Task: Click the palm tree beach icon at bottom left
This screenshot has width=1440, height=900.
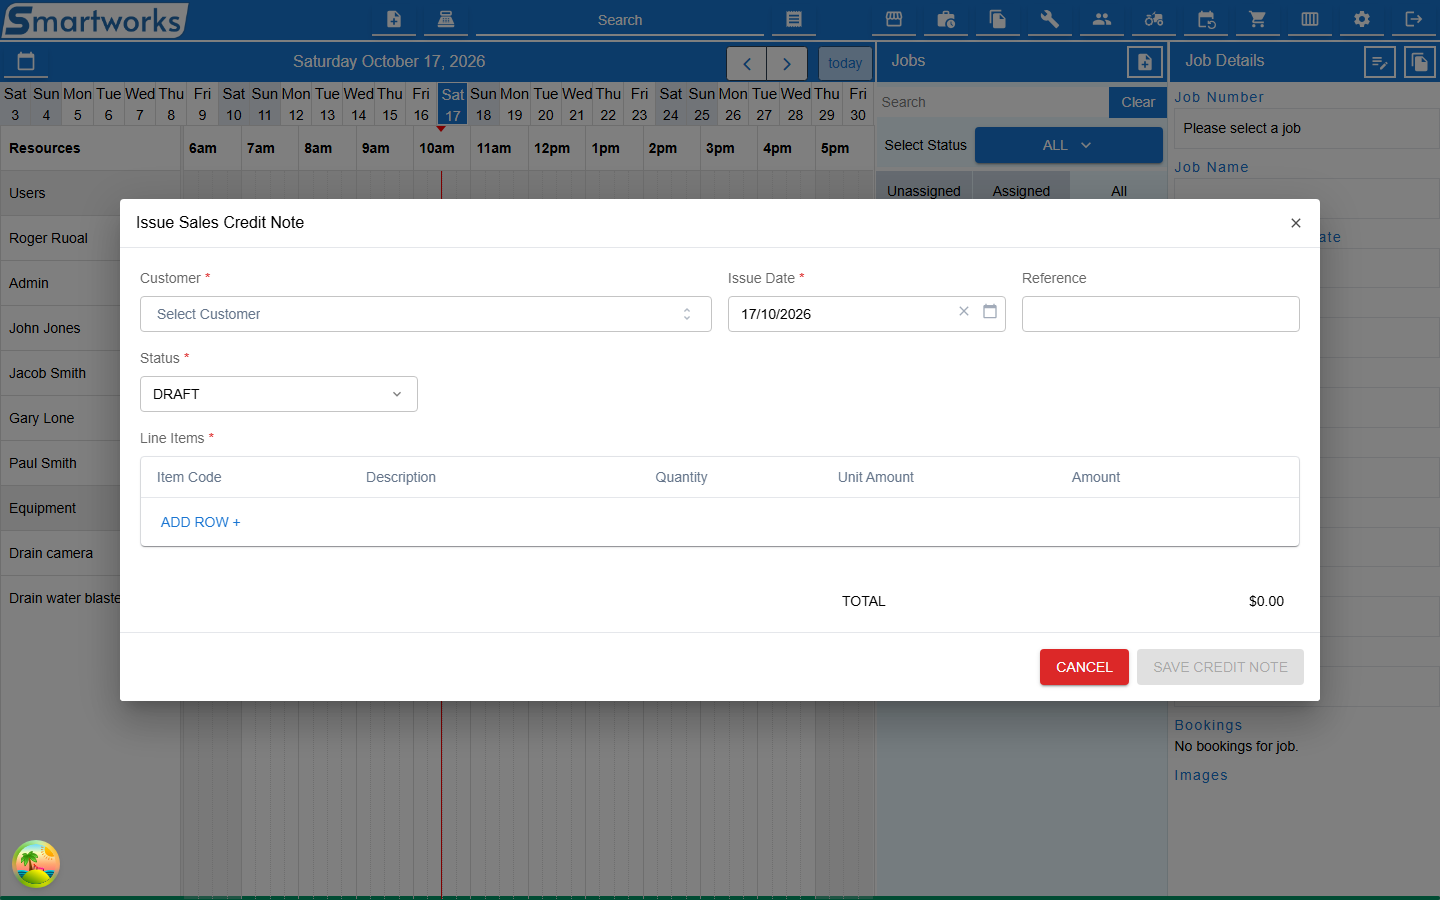Action: tap(36, 864)
